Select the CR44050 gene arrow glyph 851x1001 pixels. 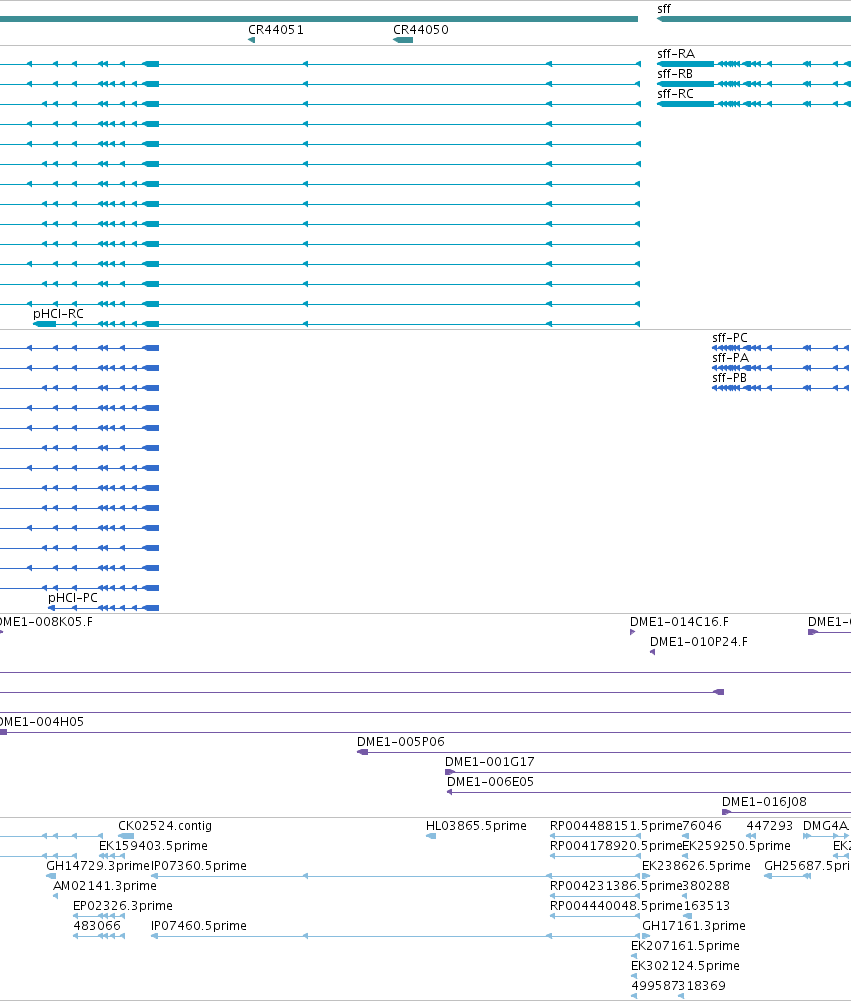[x=403, y=40]
